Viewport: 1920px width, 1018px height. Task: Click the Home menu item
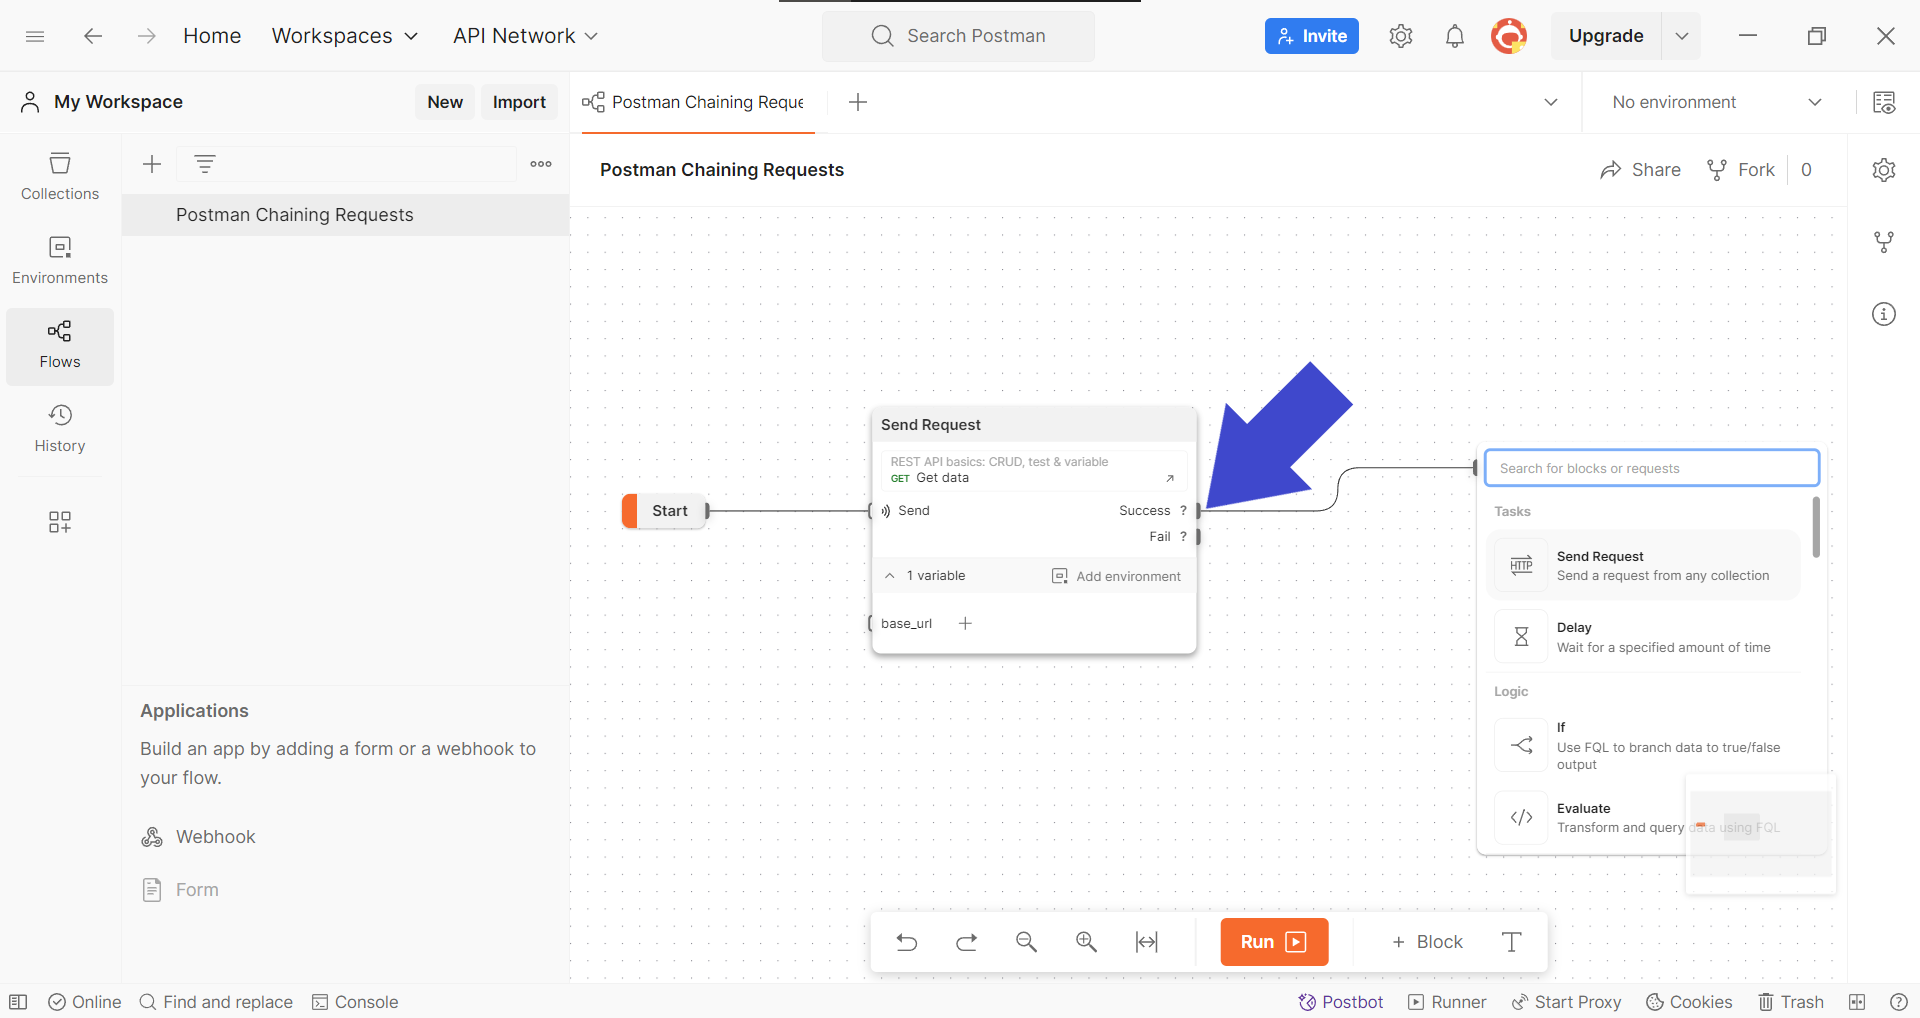(212, 36)
